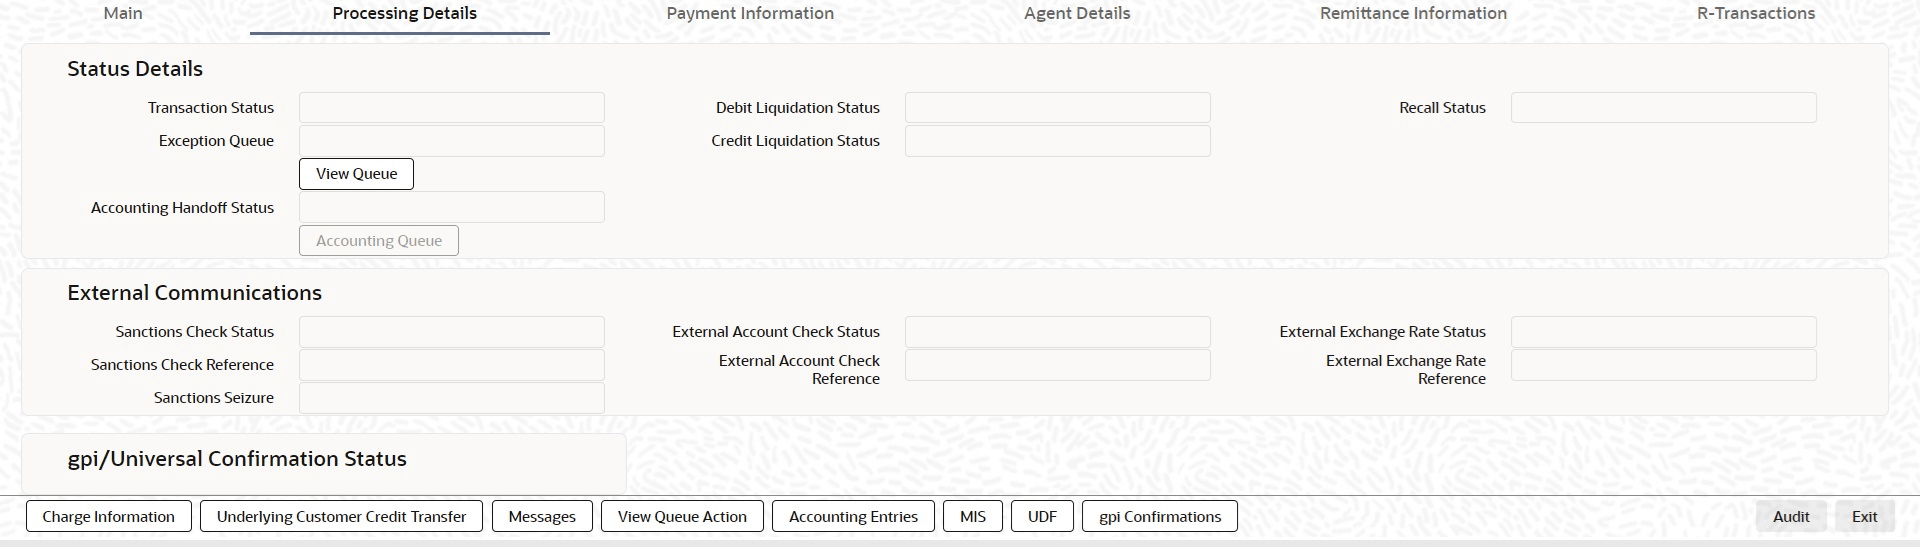
Task: Open View Queue Action
Action: (682, 517)
